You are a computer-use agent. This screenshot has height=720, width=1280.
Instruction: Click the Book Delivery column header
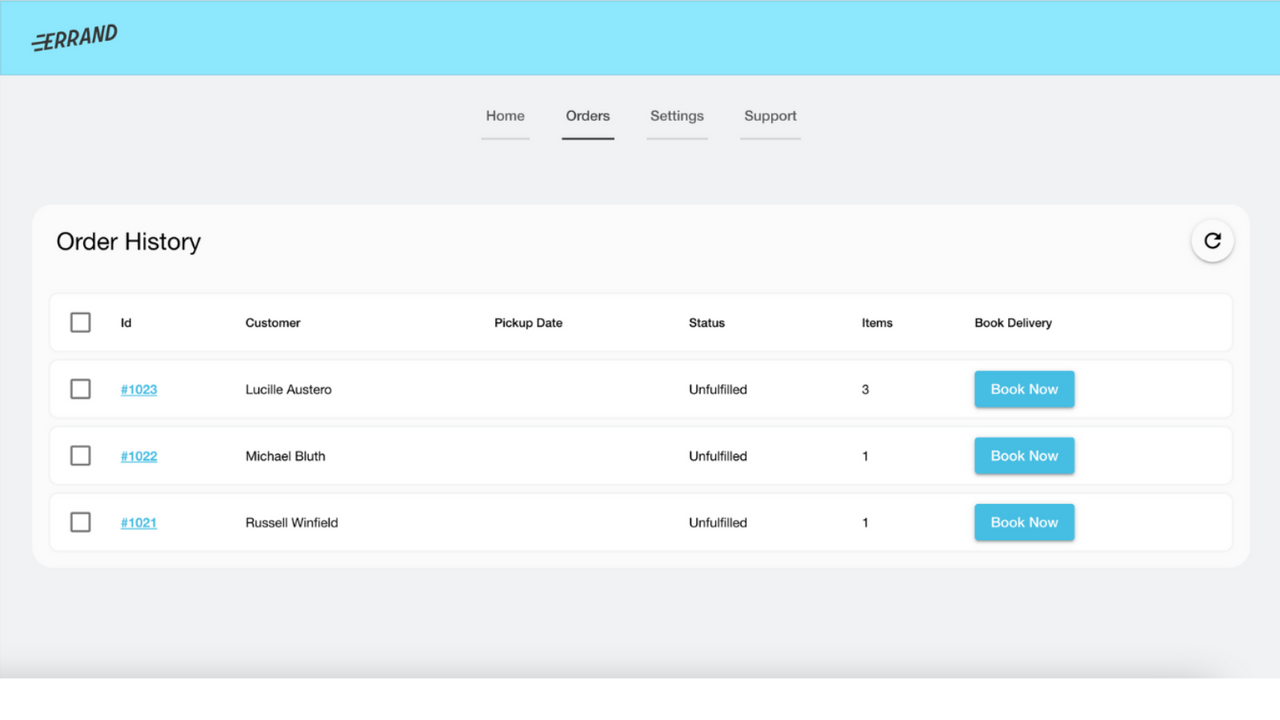coord(1013,323)
